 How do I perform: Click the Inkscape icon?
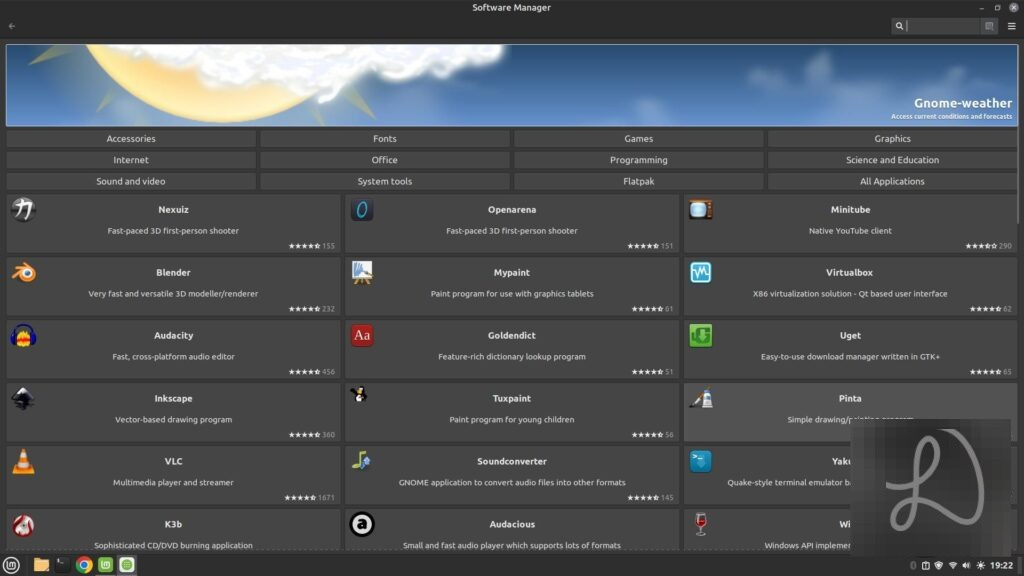(x=23, y=398)
